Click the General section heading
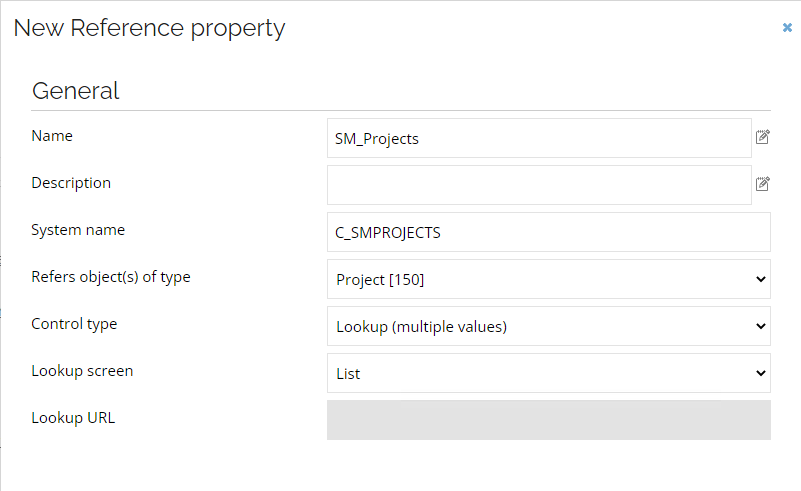Image resolution: width=801 pixels, height=491 pixels. pyautogui.click(x=76, y=91)
